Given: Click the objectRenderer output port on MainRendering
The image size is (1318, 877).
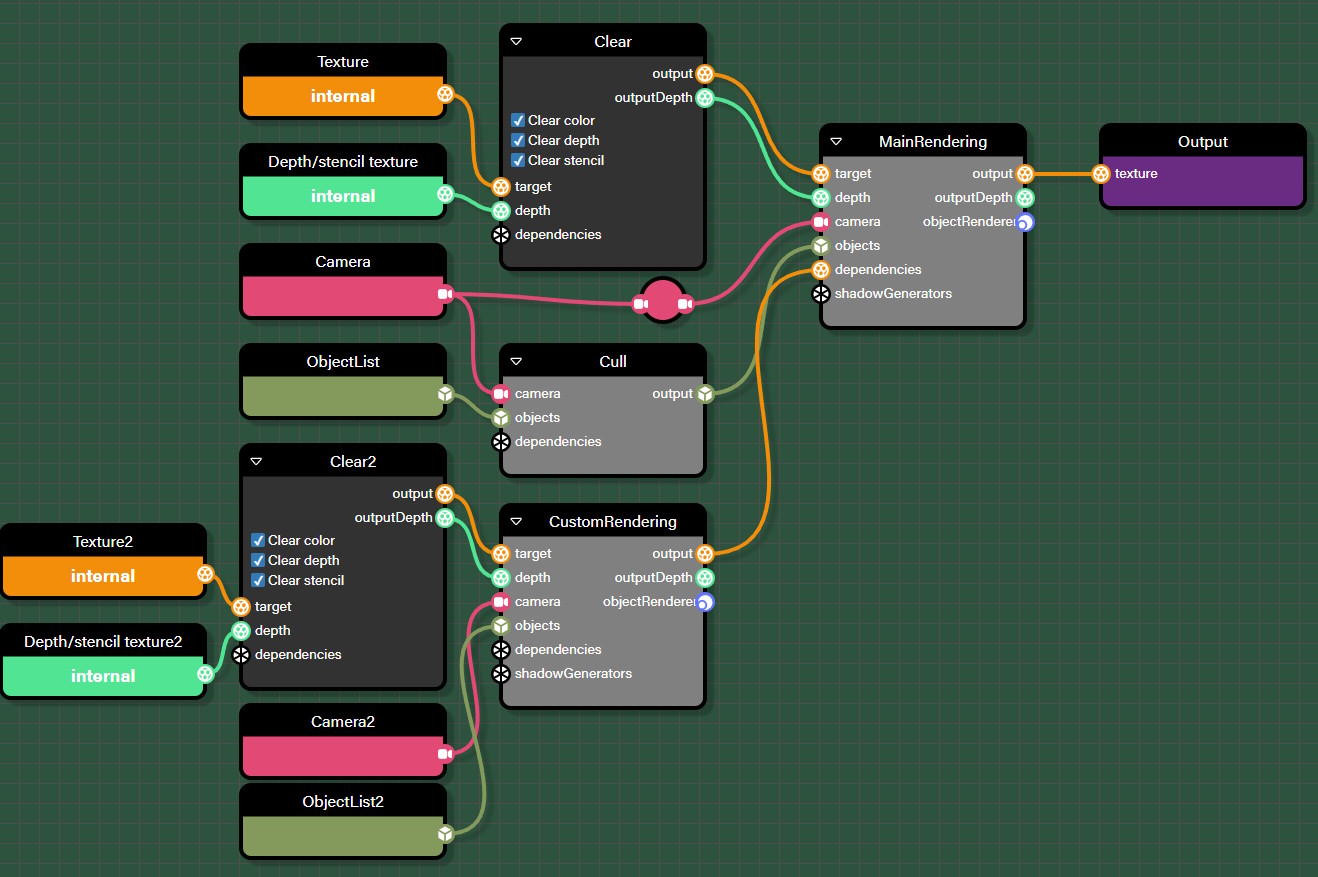Looking at the screenshot, I should point(1024,221).
